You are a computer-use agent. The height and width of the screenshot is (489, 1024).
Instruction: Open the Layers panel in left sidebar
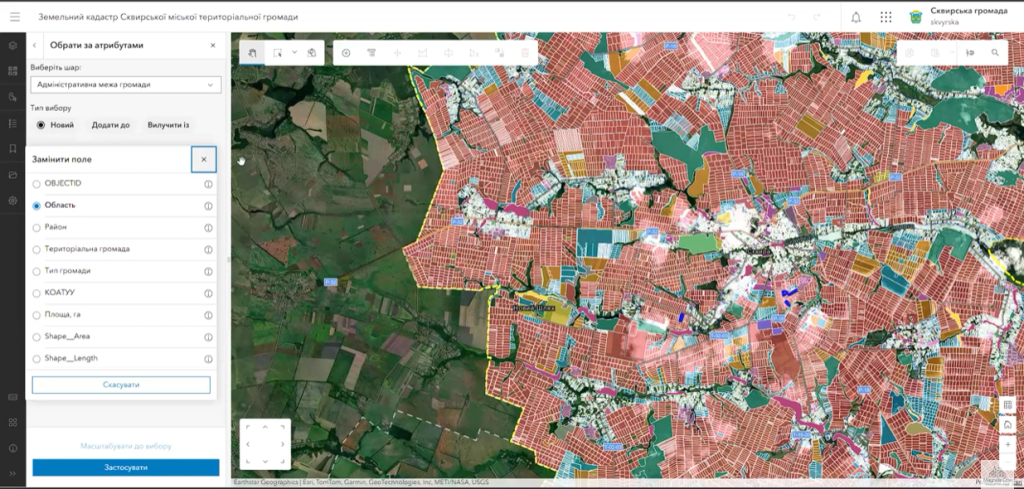coord(13,46)
